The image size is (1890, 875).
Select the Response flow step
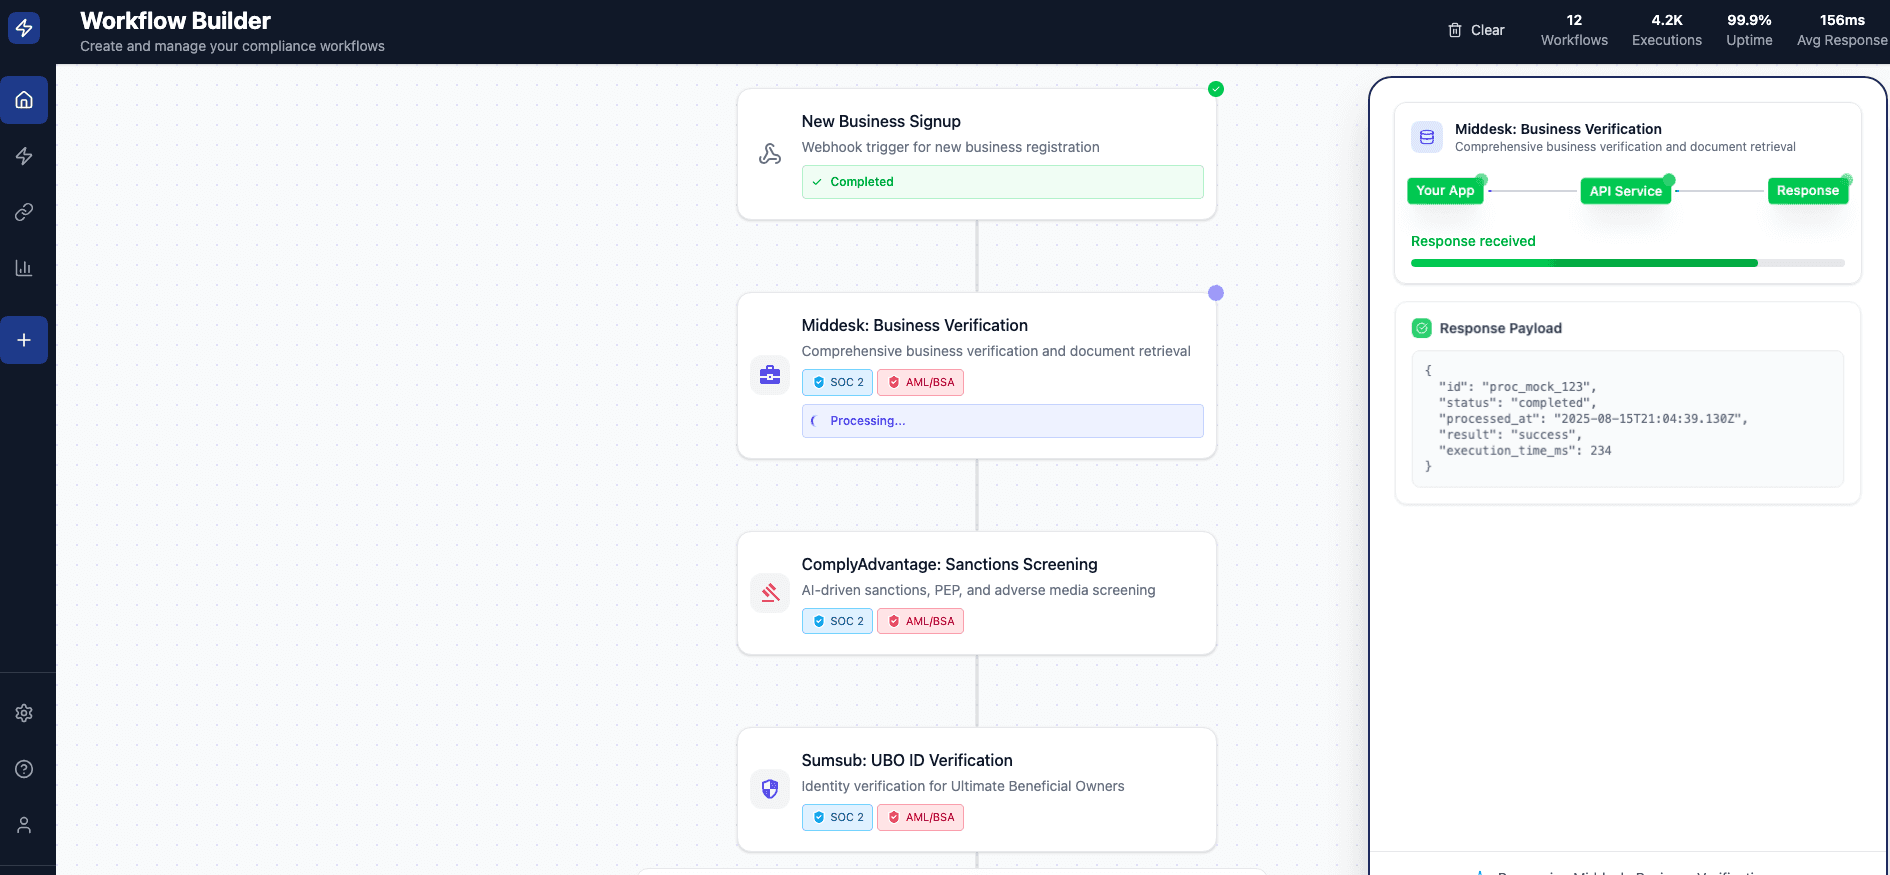1808,191
